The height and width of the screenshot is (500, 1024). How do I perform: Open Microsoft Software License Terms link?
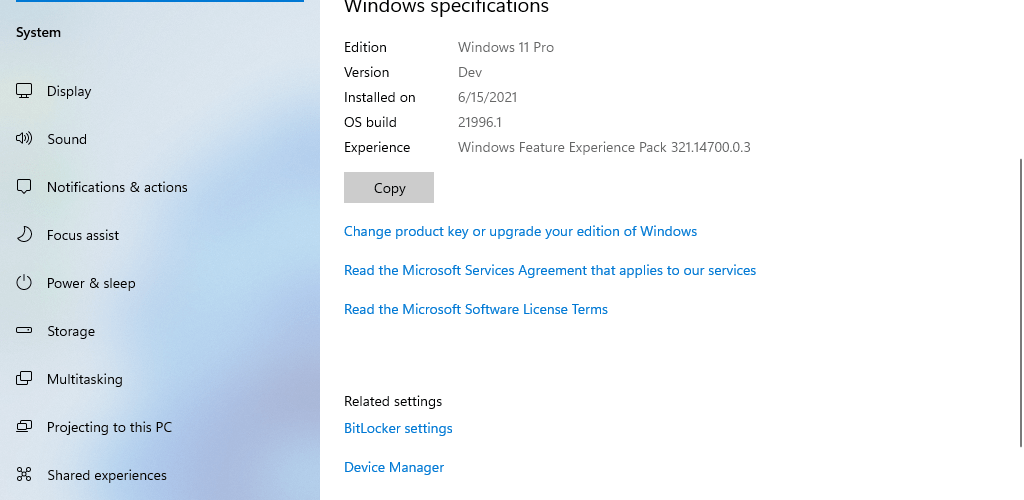point(475,309)
